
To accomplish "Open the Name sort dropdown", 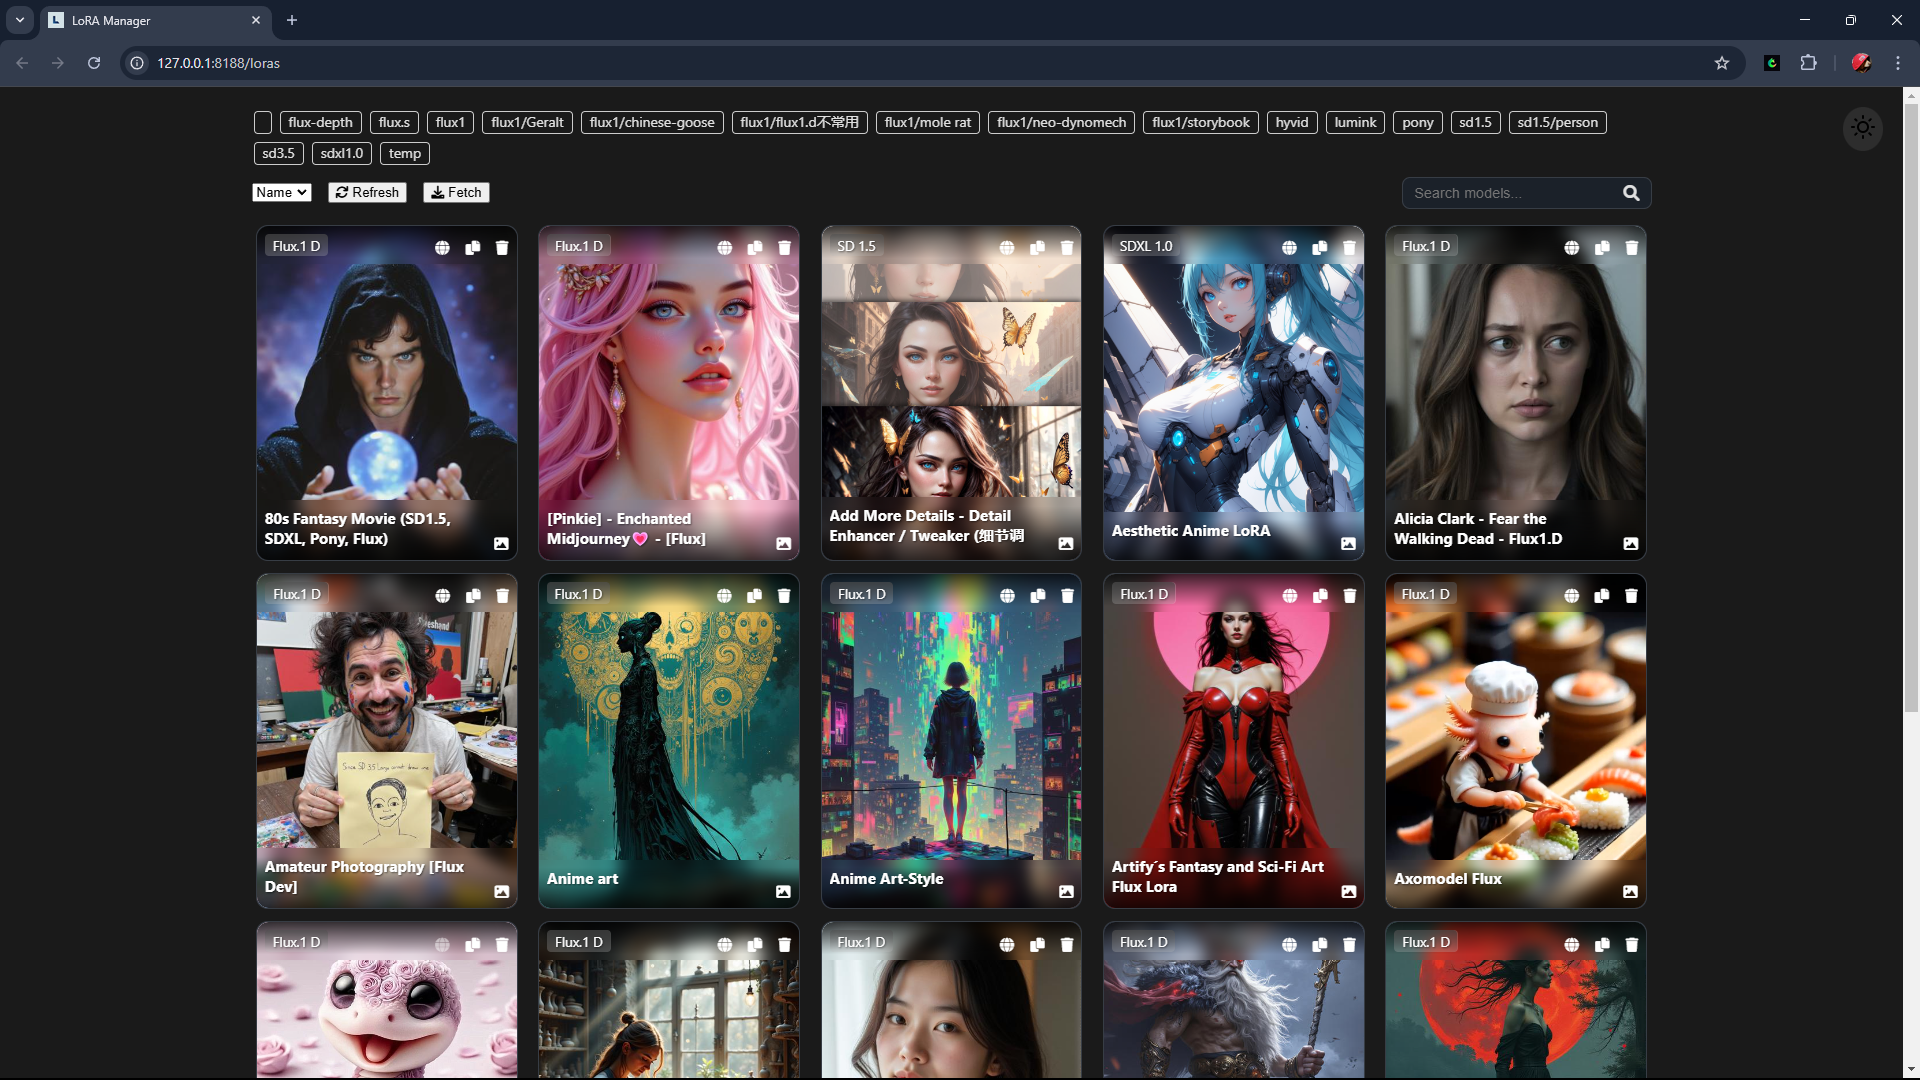I will (281, 193).
